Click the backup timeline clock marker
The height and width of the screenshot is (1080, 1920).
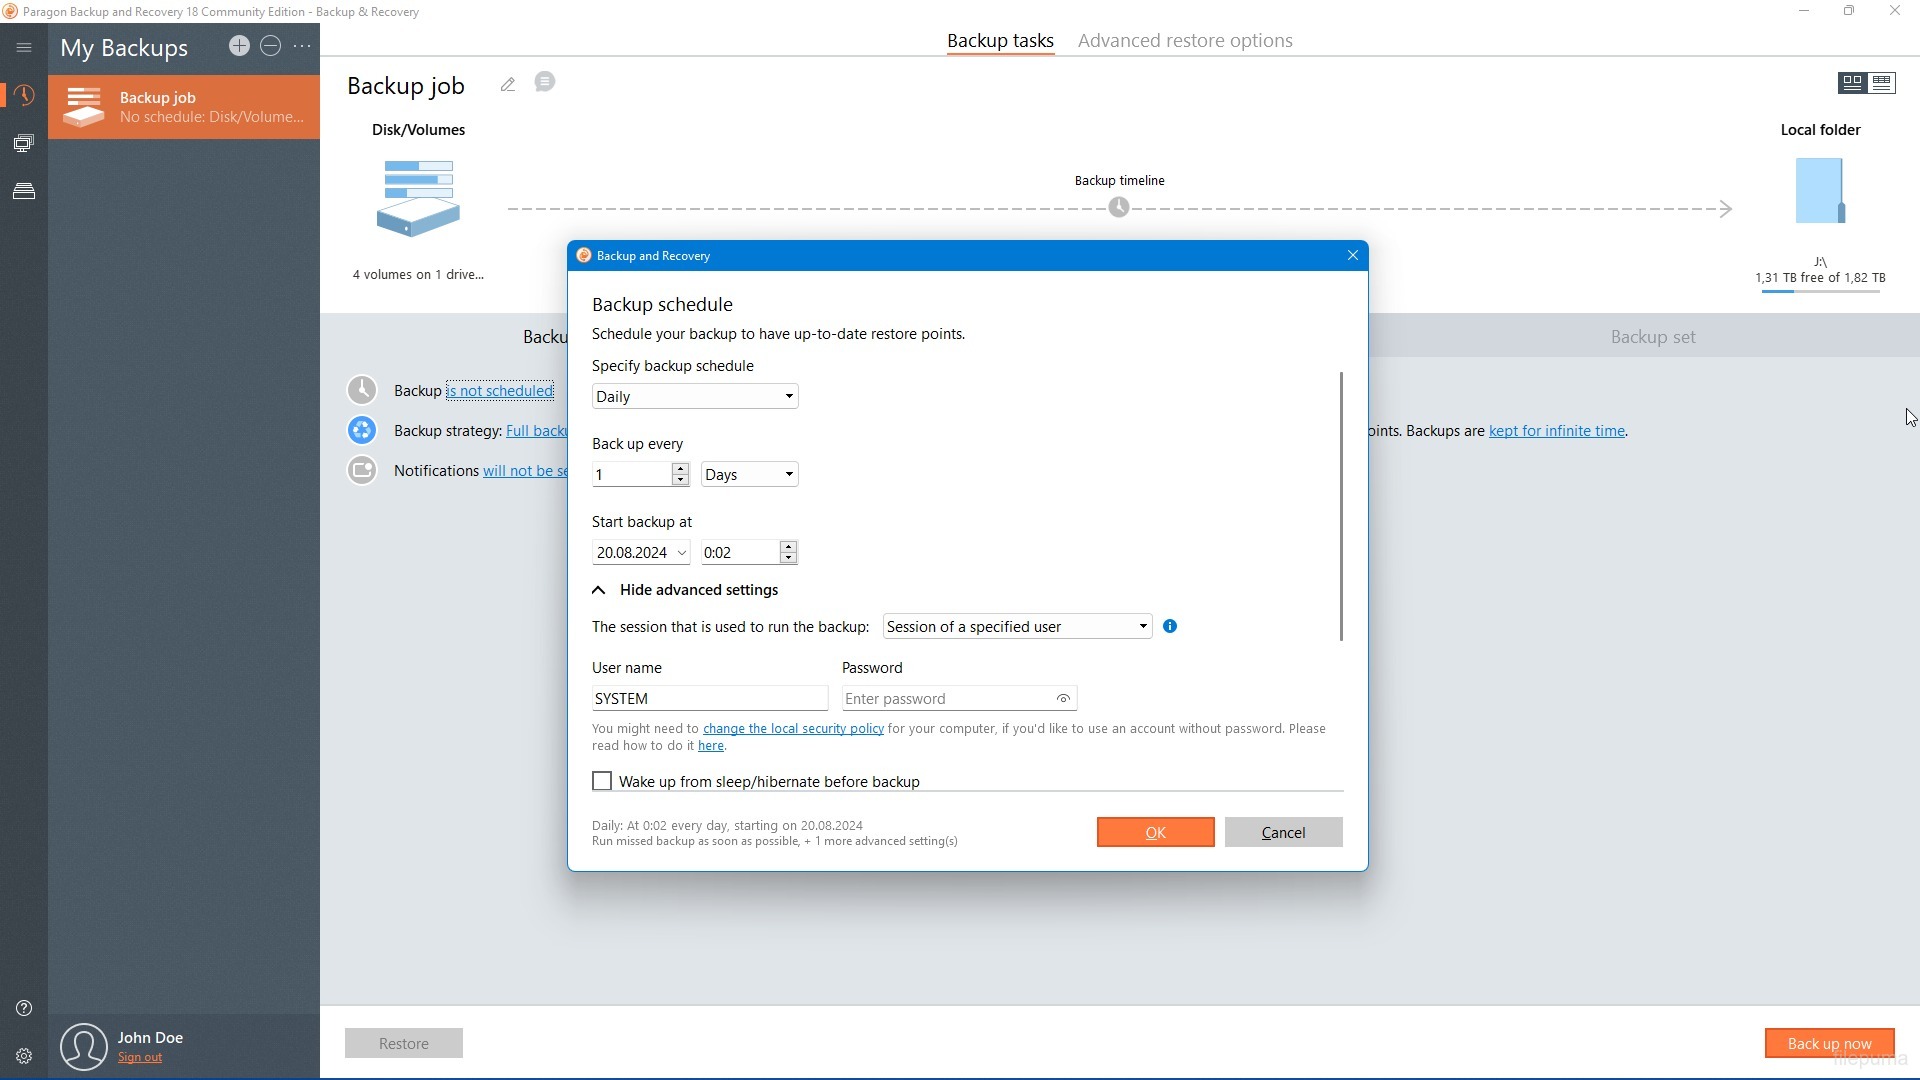pyautogui.click(x=1119, y=208)
